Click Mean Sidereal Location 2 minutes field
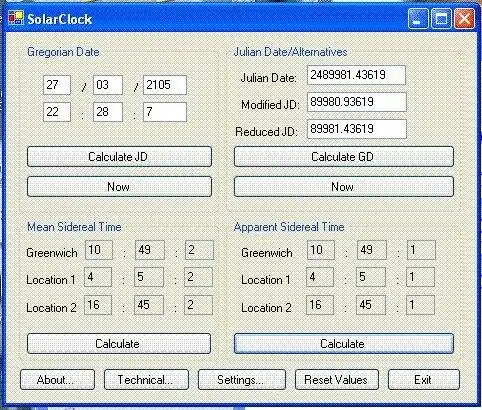This screenshot has height=410, width=482. [x=149, y=305]
